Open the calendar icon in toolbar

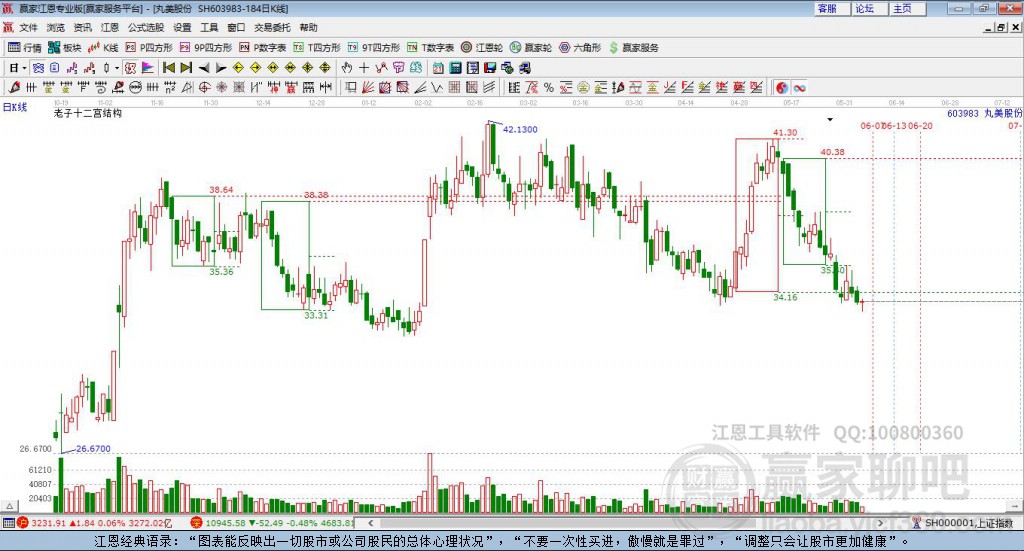tap(438, 68)
